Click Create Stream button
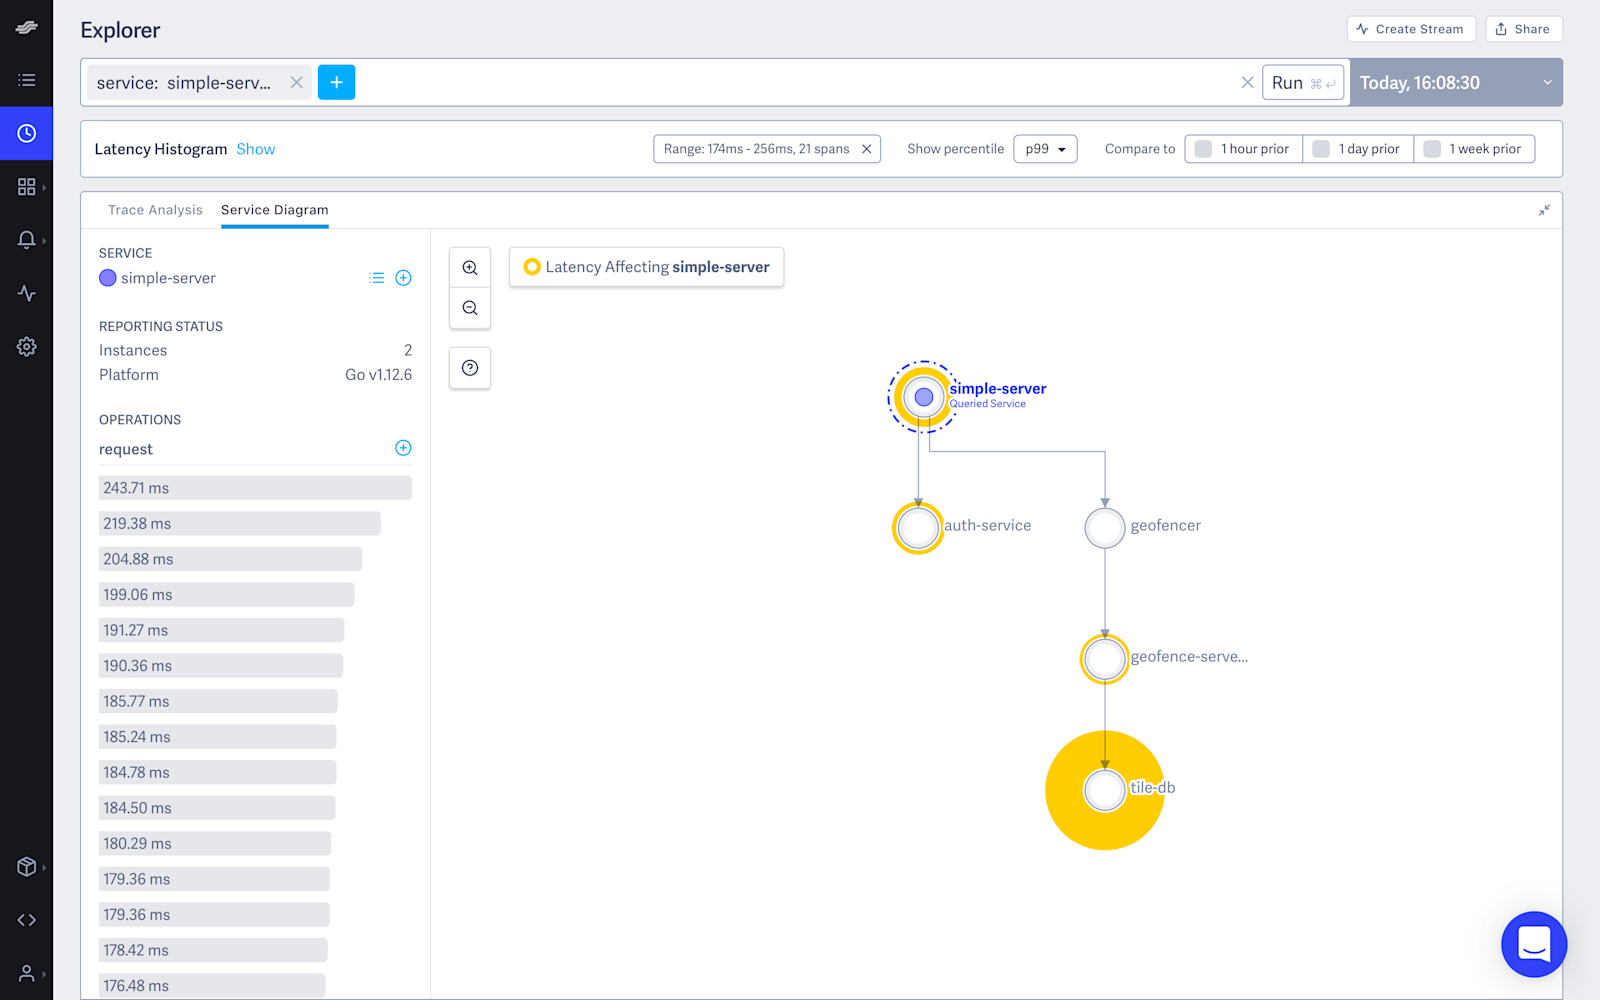Image resolution: width=1600 pixels, height=1000 pixels. click(1410, 29)
